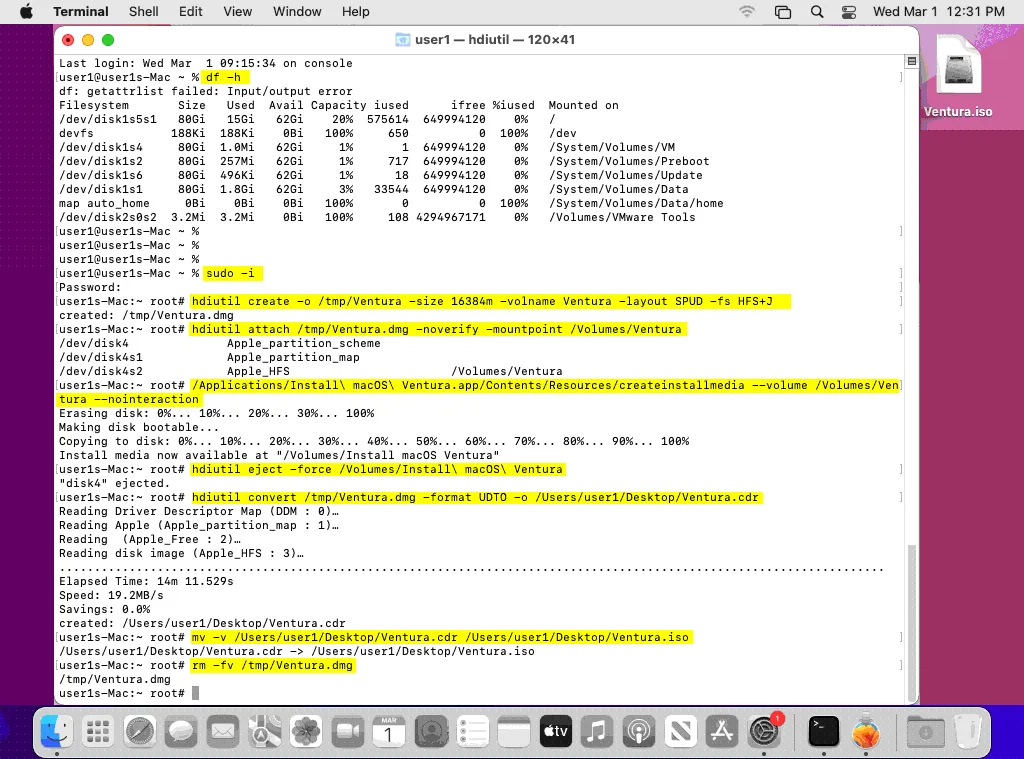Open the App Store dock icon
The width and height of the screenshot is (1024, 759).
(x=720, y=732)
